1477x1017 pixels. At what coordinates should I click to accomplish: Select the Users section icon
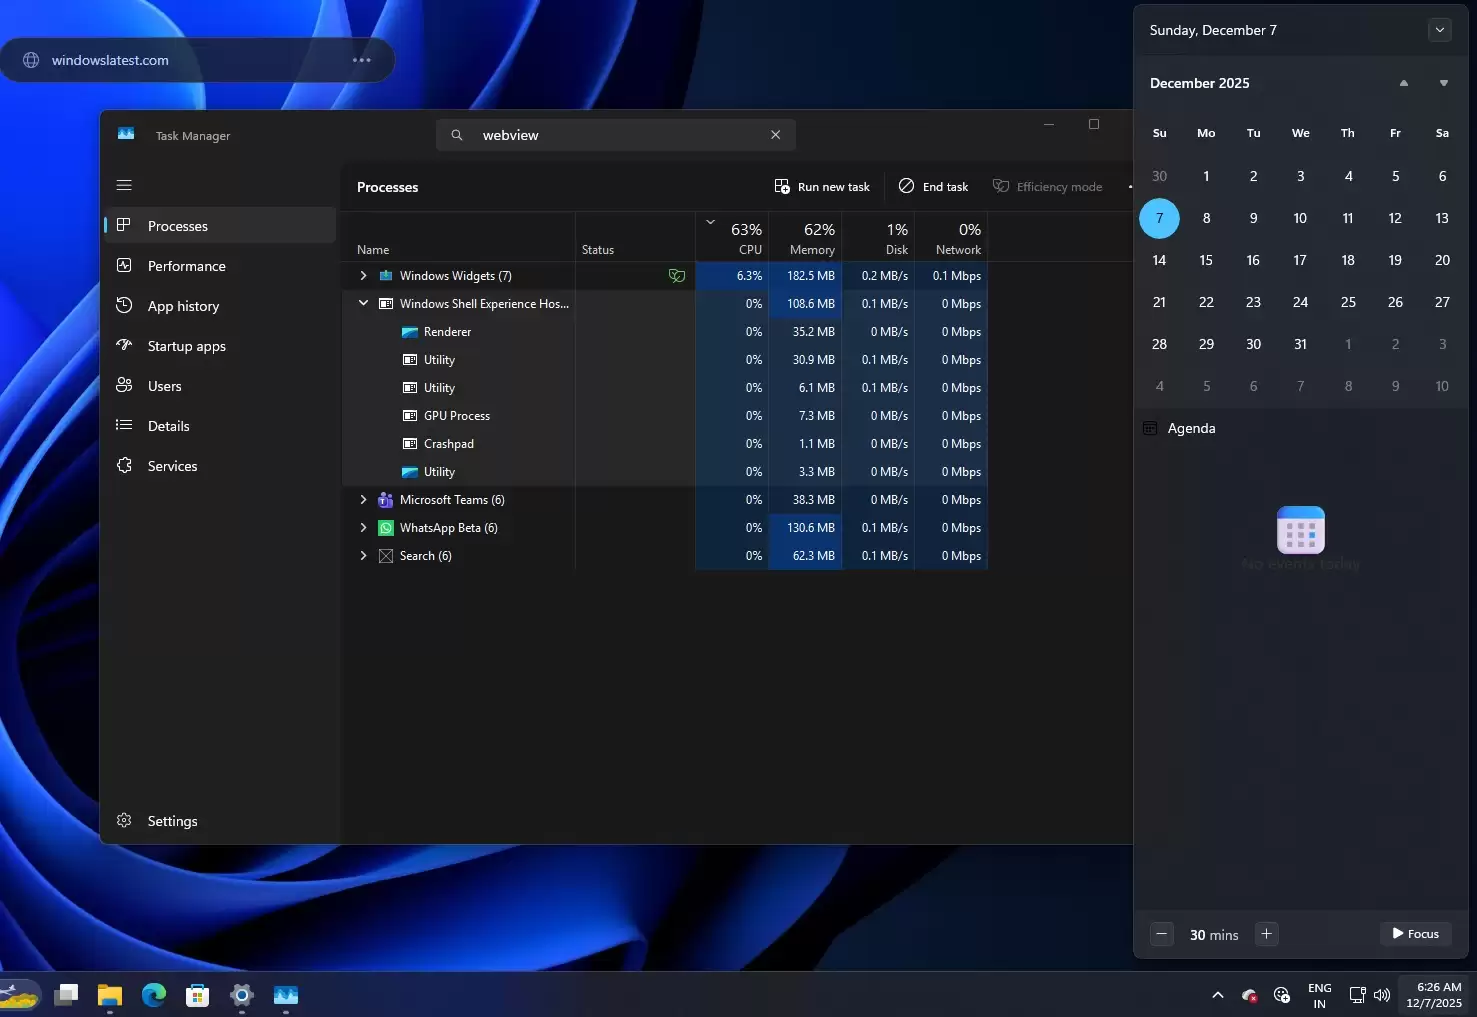124,385
